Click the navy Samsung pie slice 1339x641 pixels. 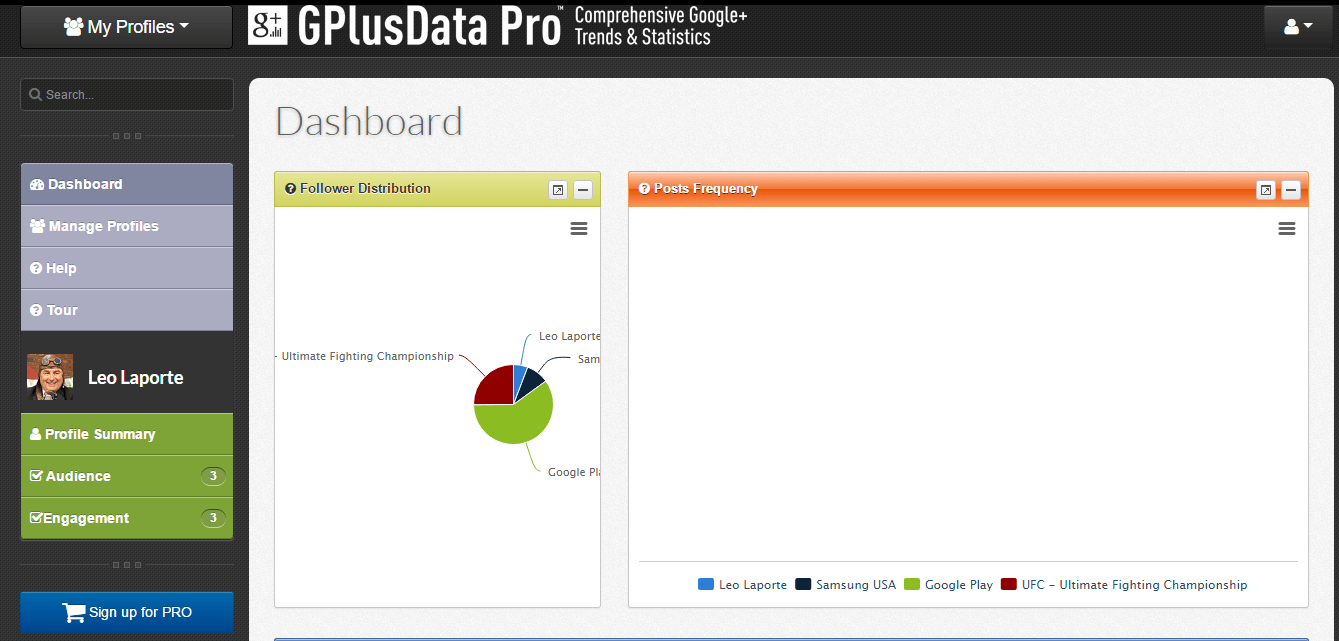(531, 383)
